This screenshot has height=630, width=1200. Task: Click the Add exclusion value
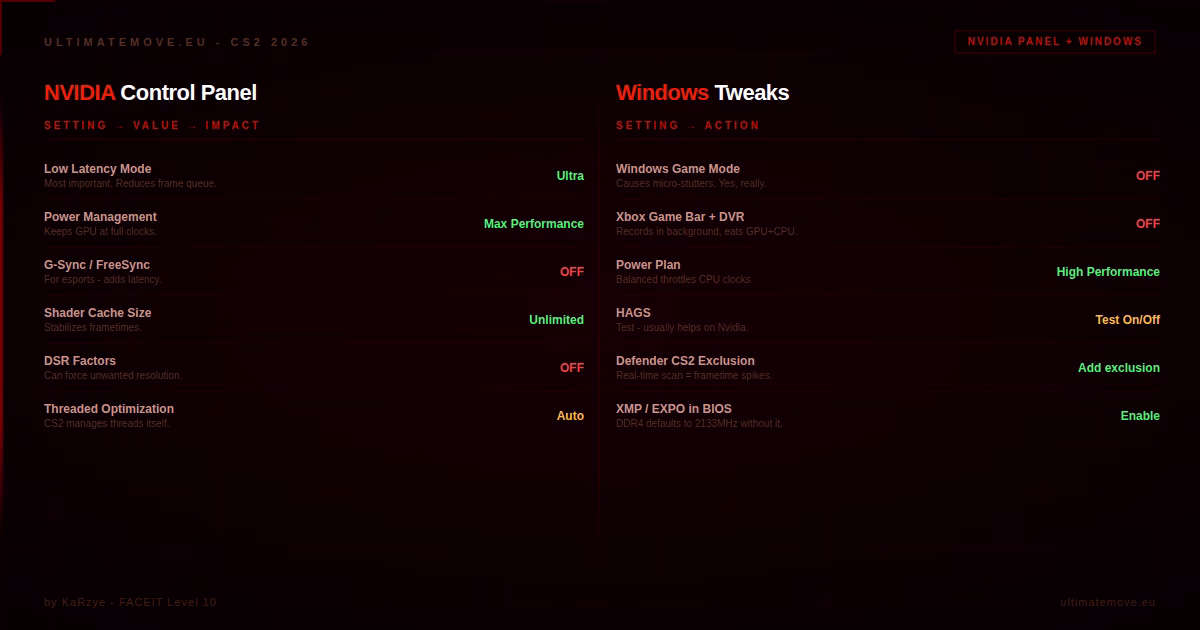[x=1119, y=368]
